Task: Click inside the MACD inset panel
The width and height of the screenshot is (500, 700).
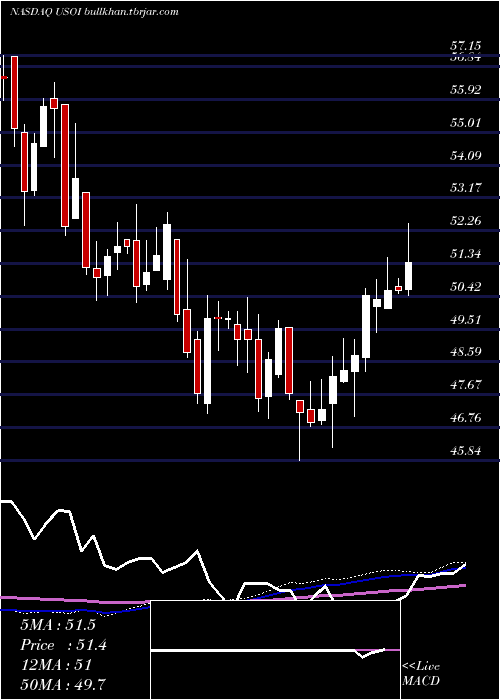Action: (275, 650)
